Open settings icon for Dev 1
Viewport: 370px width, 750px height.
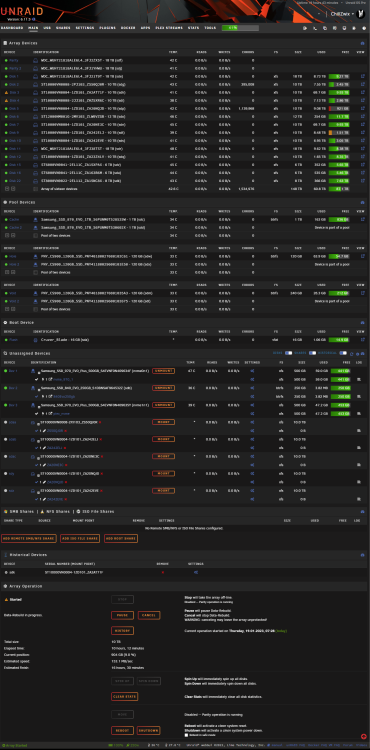(252, 371)
